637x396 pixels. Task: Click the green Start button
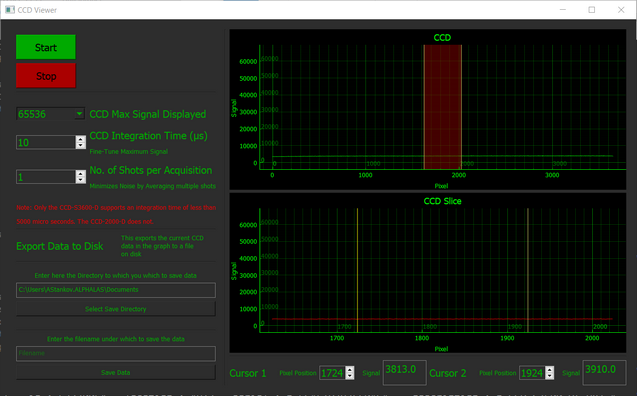(x=46, y=47)
